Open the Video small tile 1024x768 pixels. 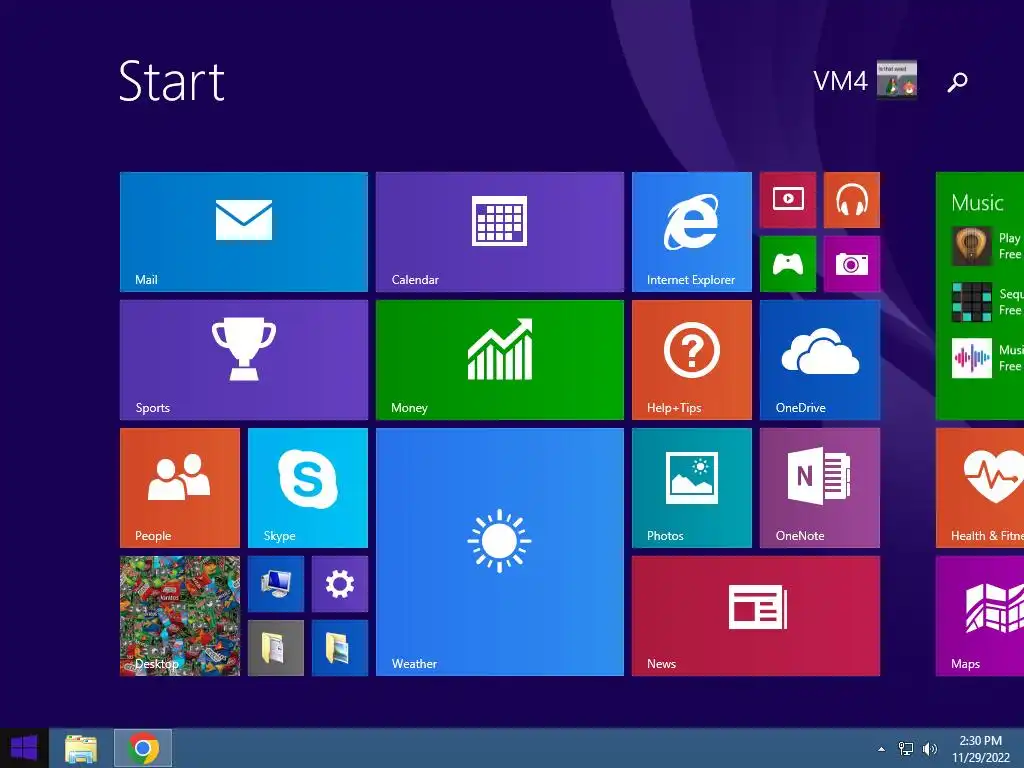point(788,200)
